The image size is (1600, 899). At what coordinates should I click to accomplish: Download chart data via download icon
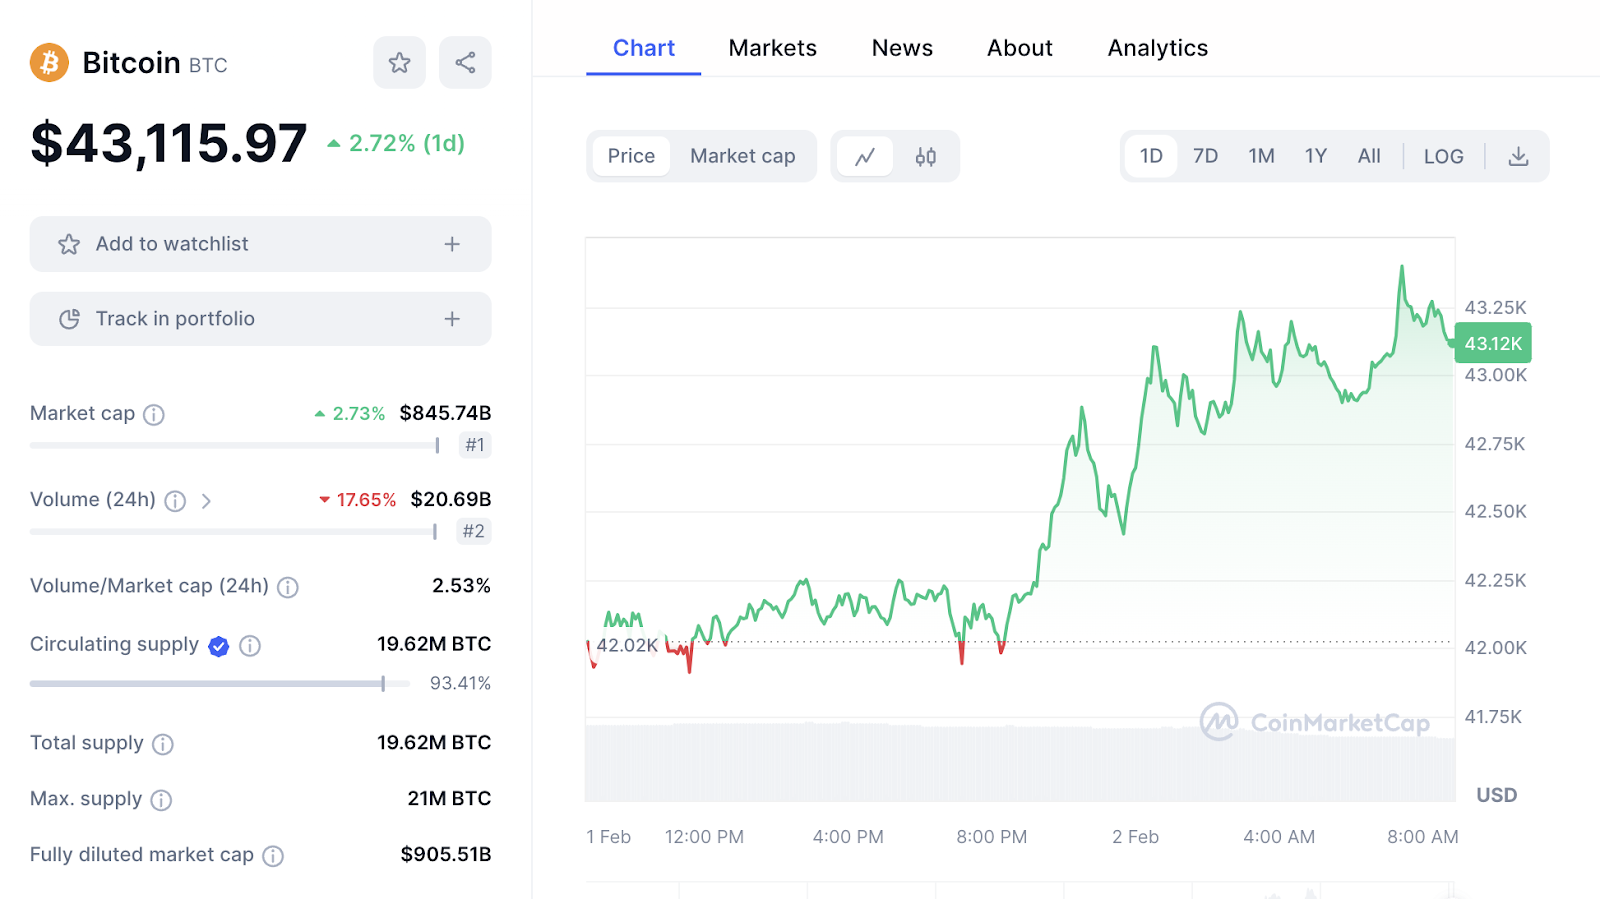tap(1518, 157)
